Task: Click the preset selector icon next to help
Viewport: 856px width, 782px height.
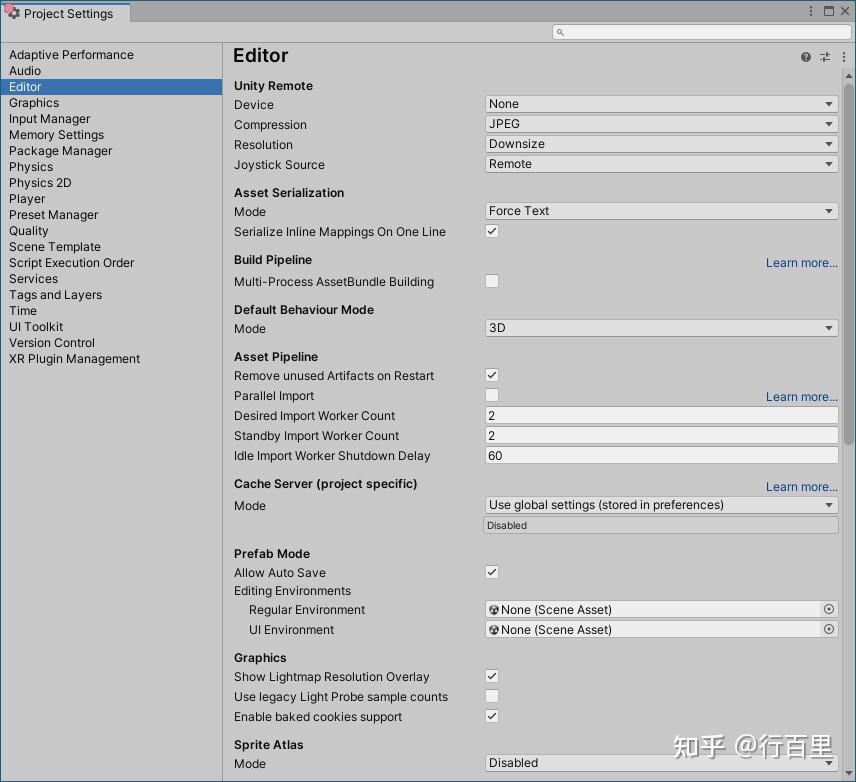Action: pos(825,57)
